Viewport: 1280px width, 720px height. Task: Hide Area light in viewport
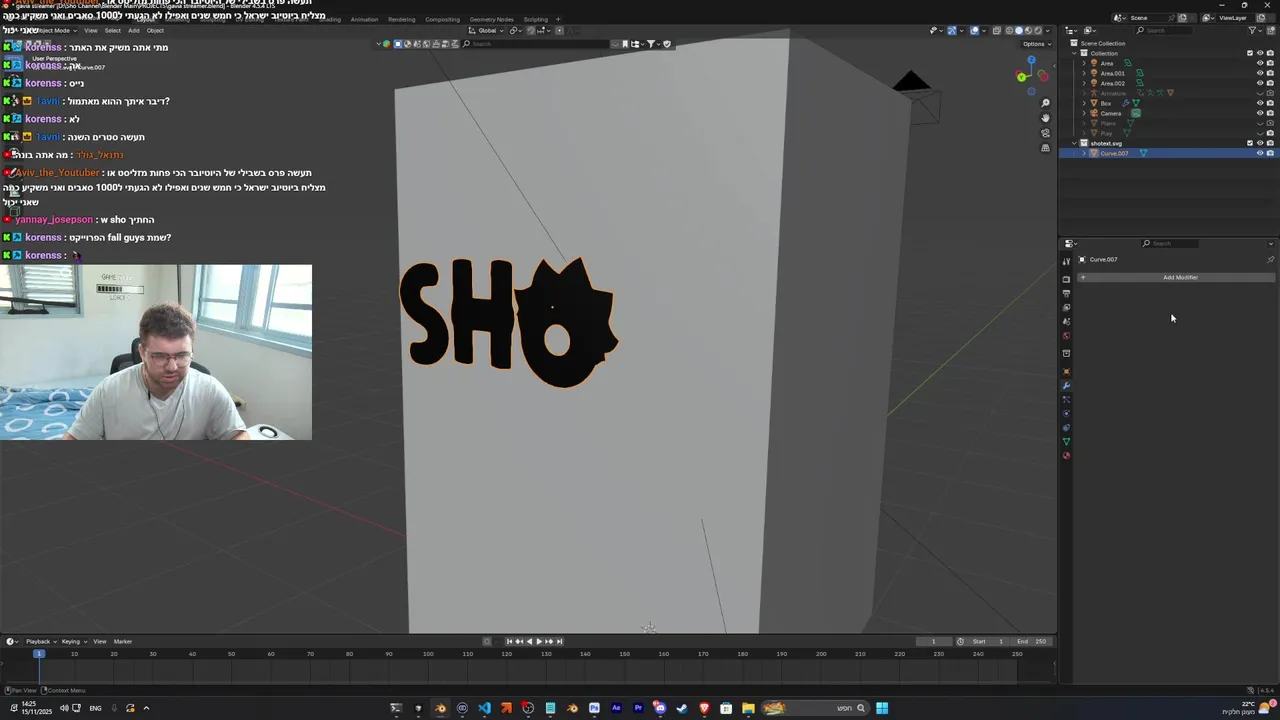click(1260, 63)
